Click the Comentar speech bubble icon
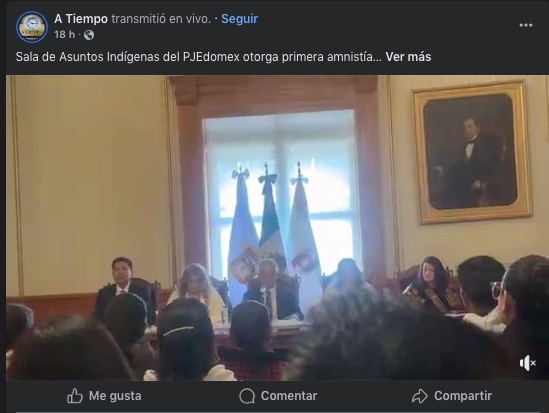This screenshot has width=549, height=413. click(247, 396)
